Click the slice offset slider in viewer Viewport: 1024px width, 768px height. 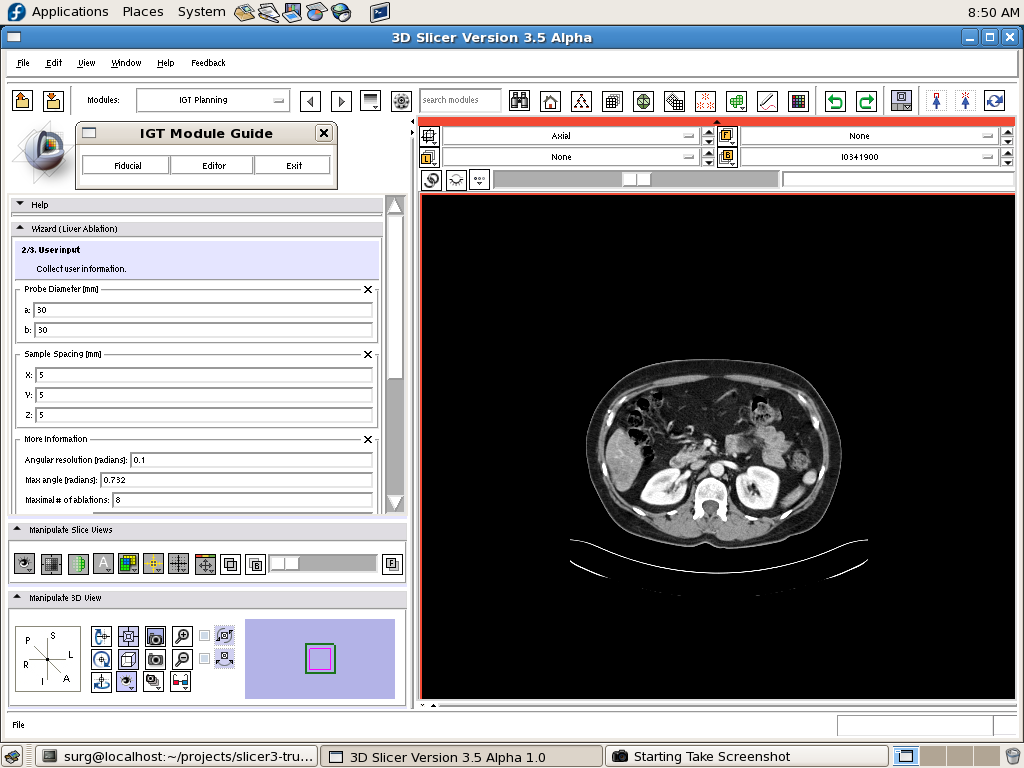click(636, 180)
